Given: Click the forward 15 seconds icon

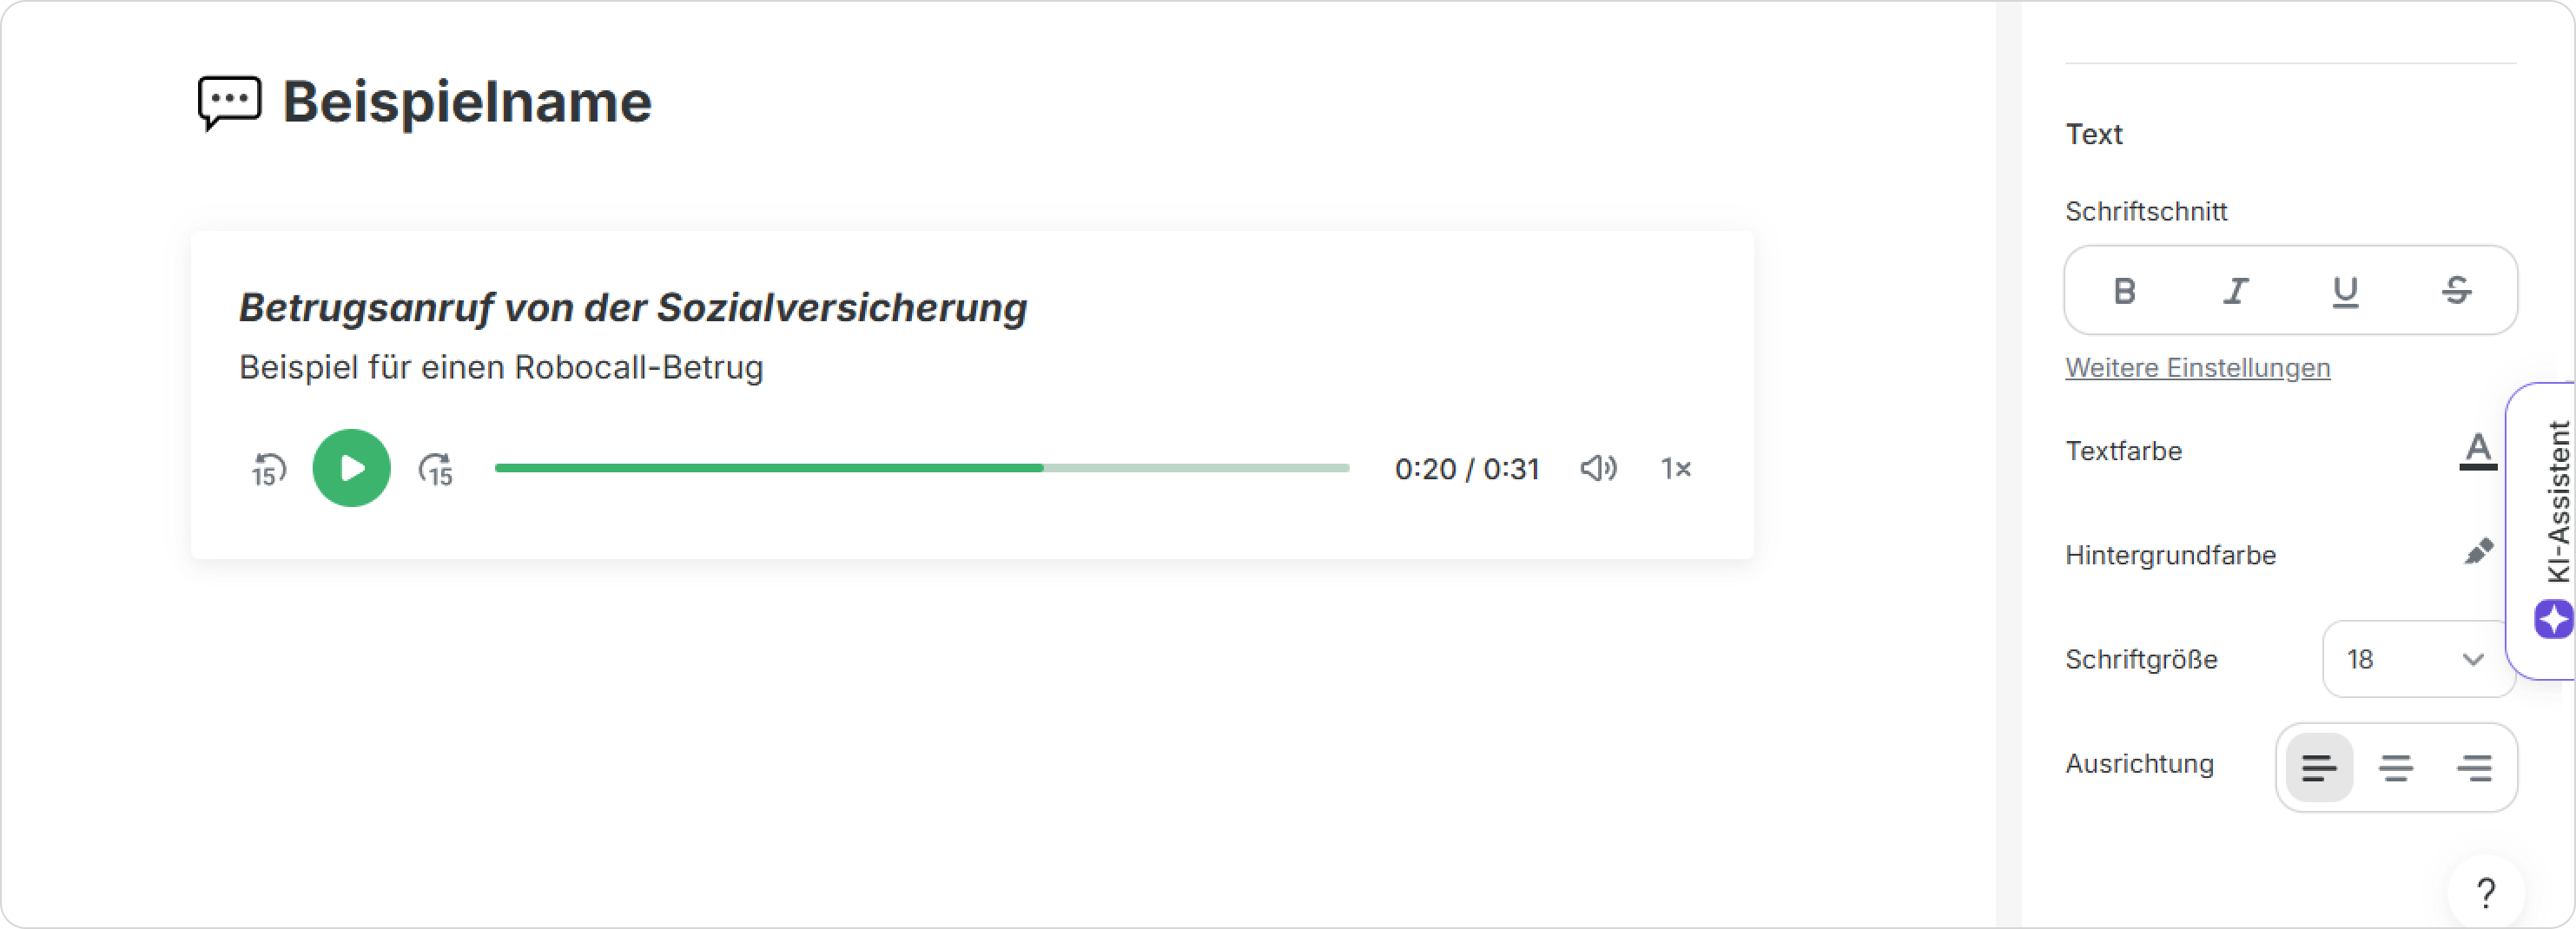Looking at the screenshot, I should click(436, 469).
